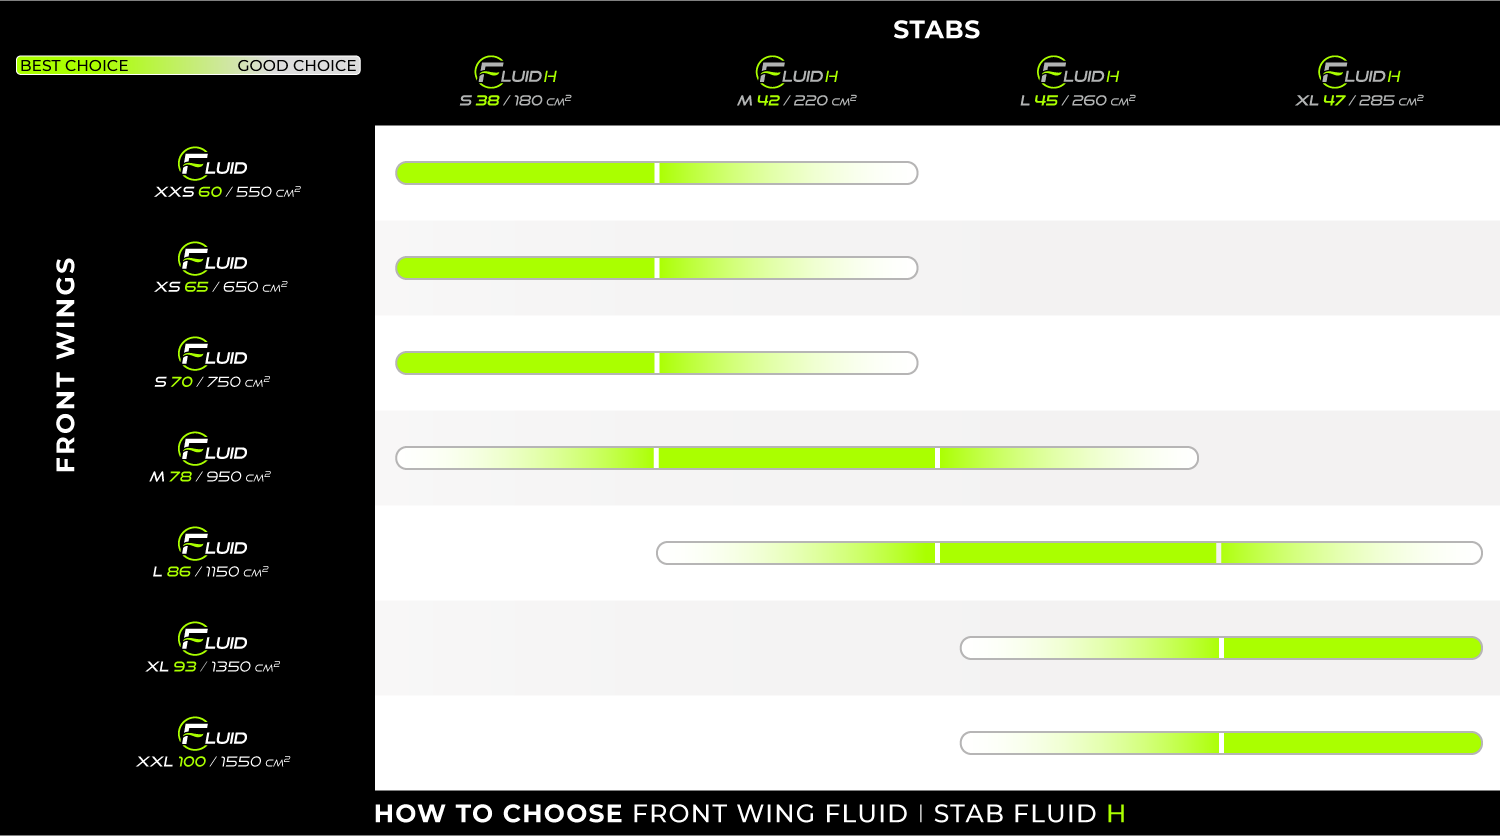The width and height of the screenshot is (1500, 836).
Task: Click the Fluid XXS 60 front wing logo
Action: point(212,163)
